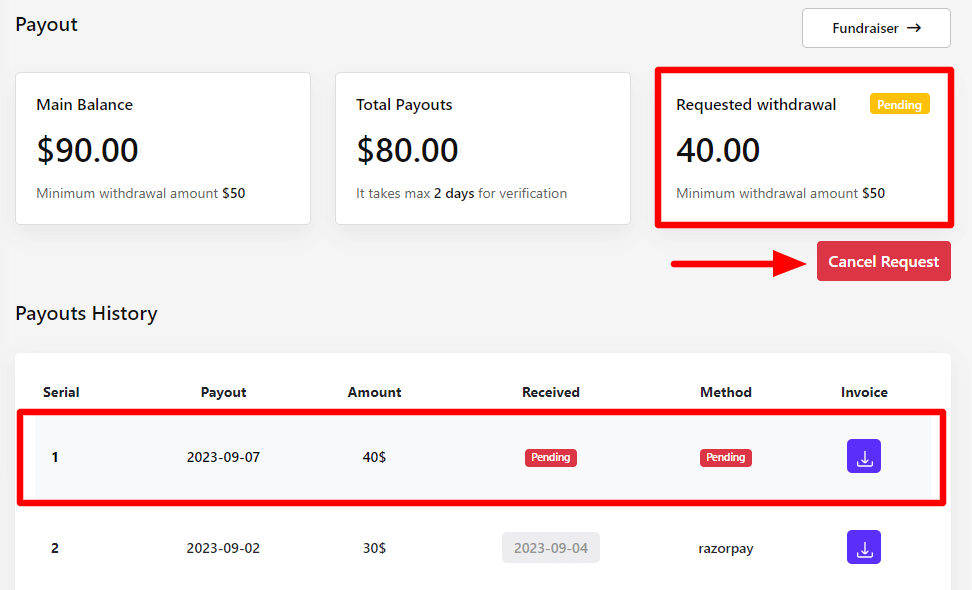Click the Received column header
Screen dimensions: 972x590
[x=550, y=392]
